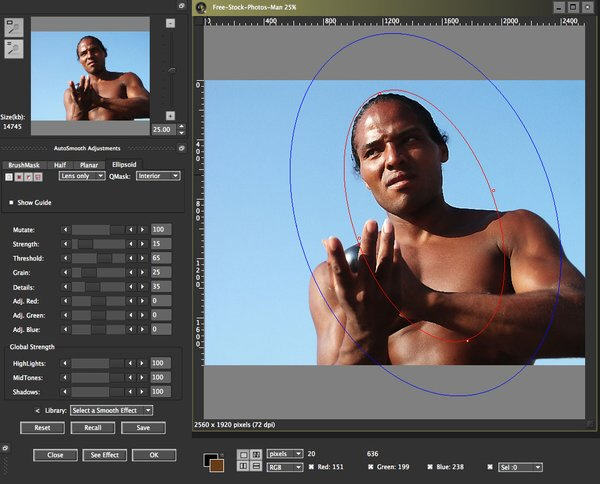Image resolution: width=600 pixels, height=484 pixels.
Task: Click the small '<' arrow beside Library
Action: coord(37,410)
